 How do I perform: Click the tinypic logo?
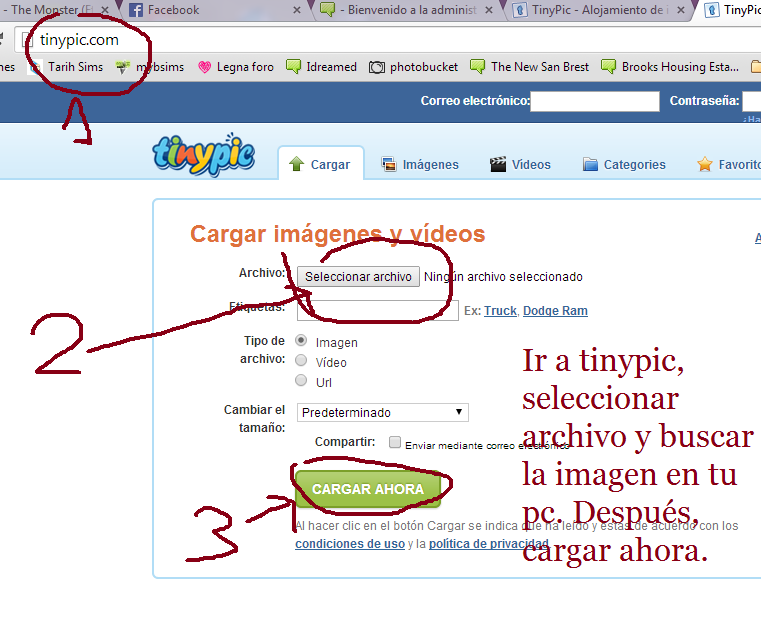[x=203, y=154]
